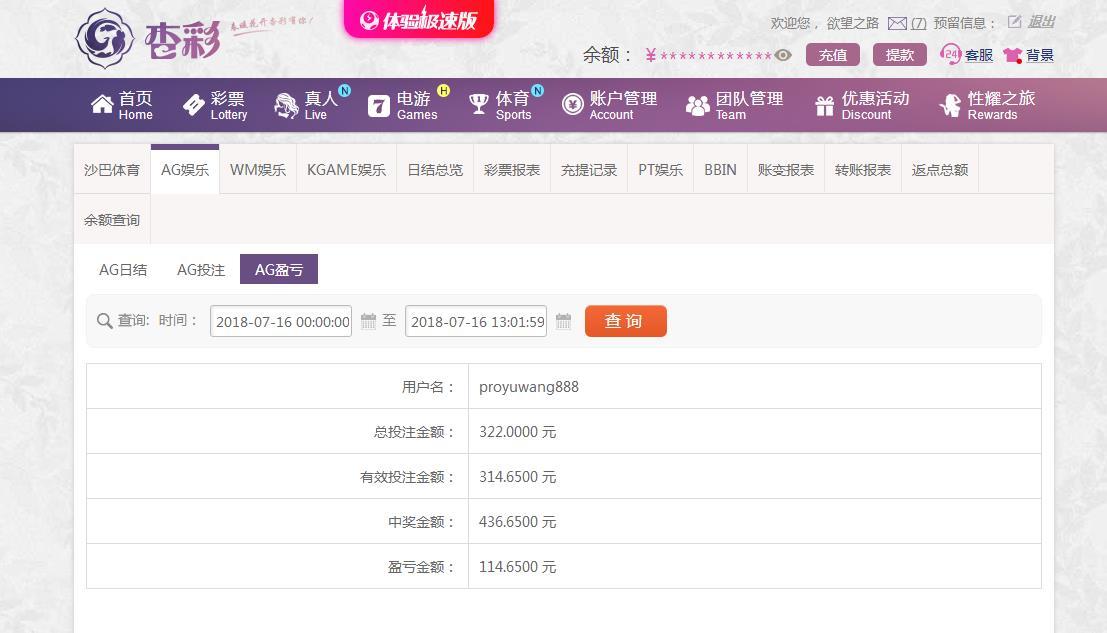Select the AG投注 sub-tab
This screenshot has height=633, width=1107.
(201, 269)
